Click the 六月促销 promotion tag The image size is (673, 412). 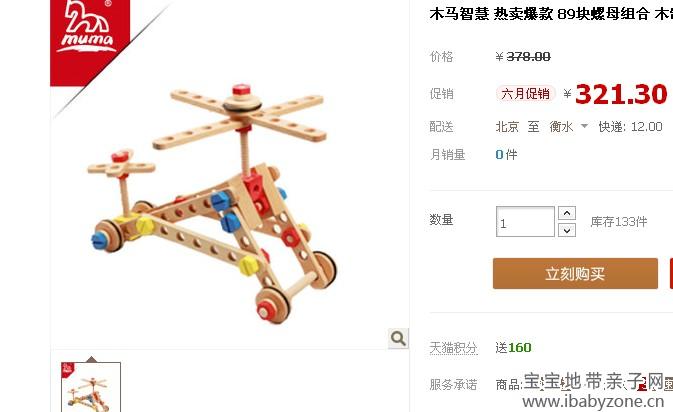[526, 94]
